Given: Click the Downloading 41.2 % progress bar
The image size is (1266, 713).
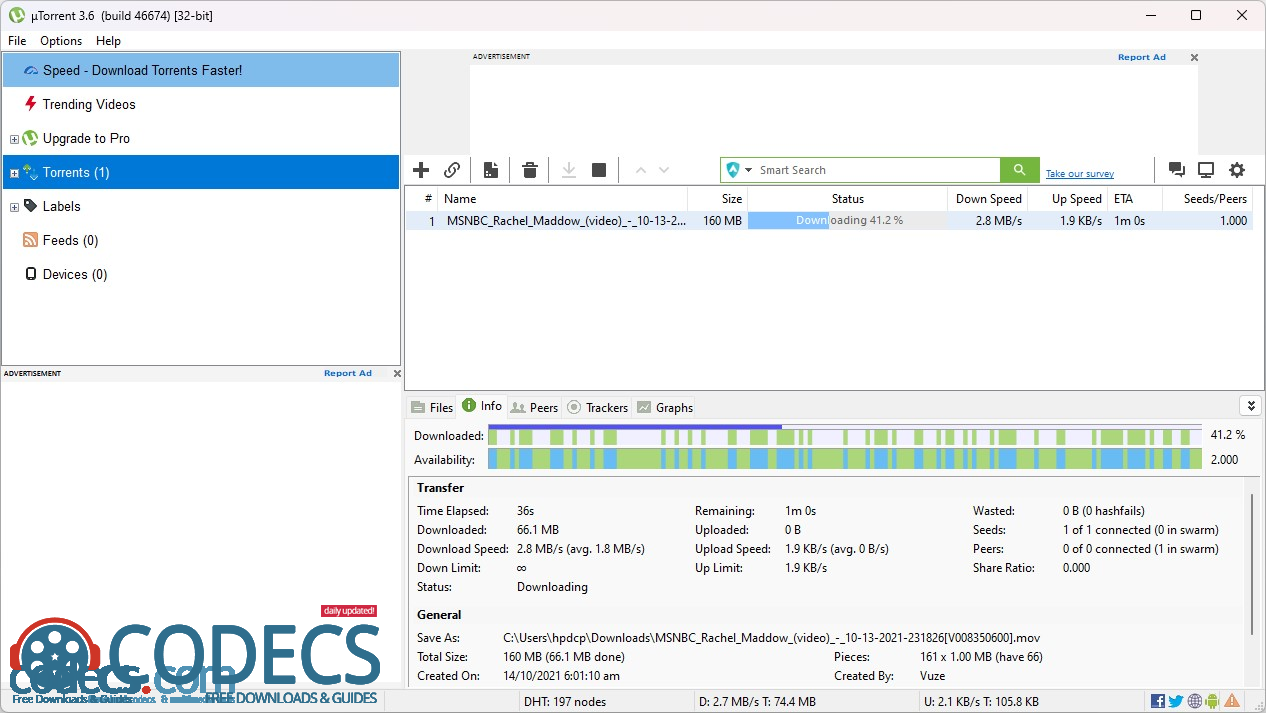Looking at the screenshot, I should pos(847,220).
